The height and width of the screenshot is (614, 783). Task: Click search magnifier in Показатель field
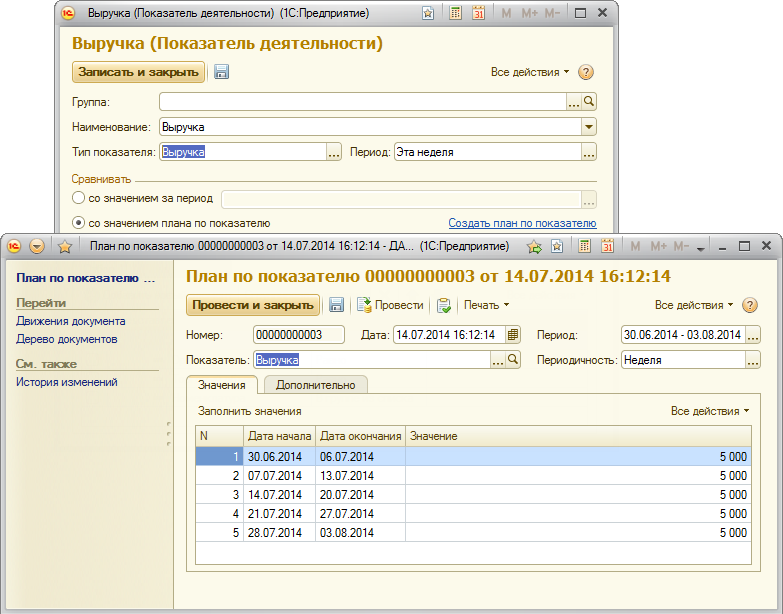(513, 359)
